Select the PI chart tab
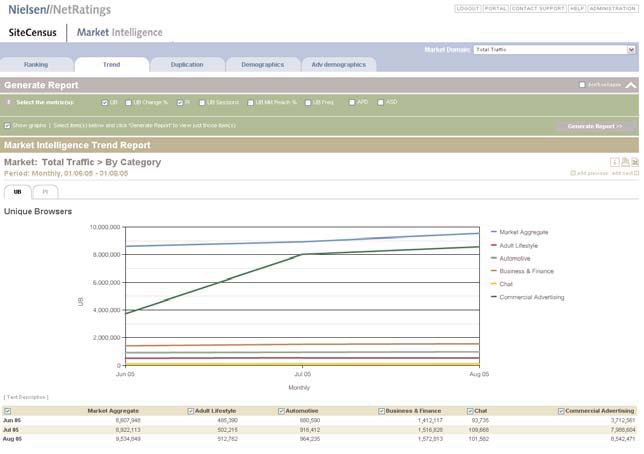 coord(45,191)
